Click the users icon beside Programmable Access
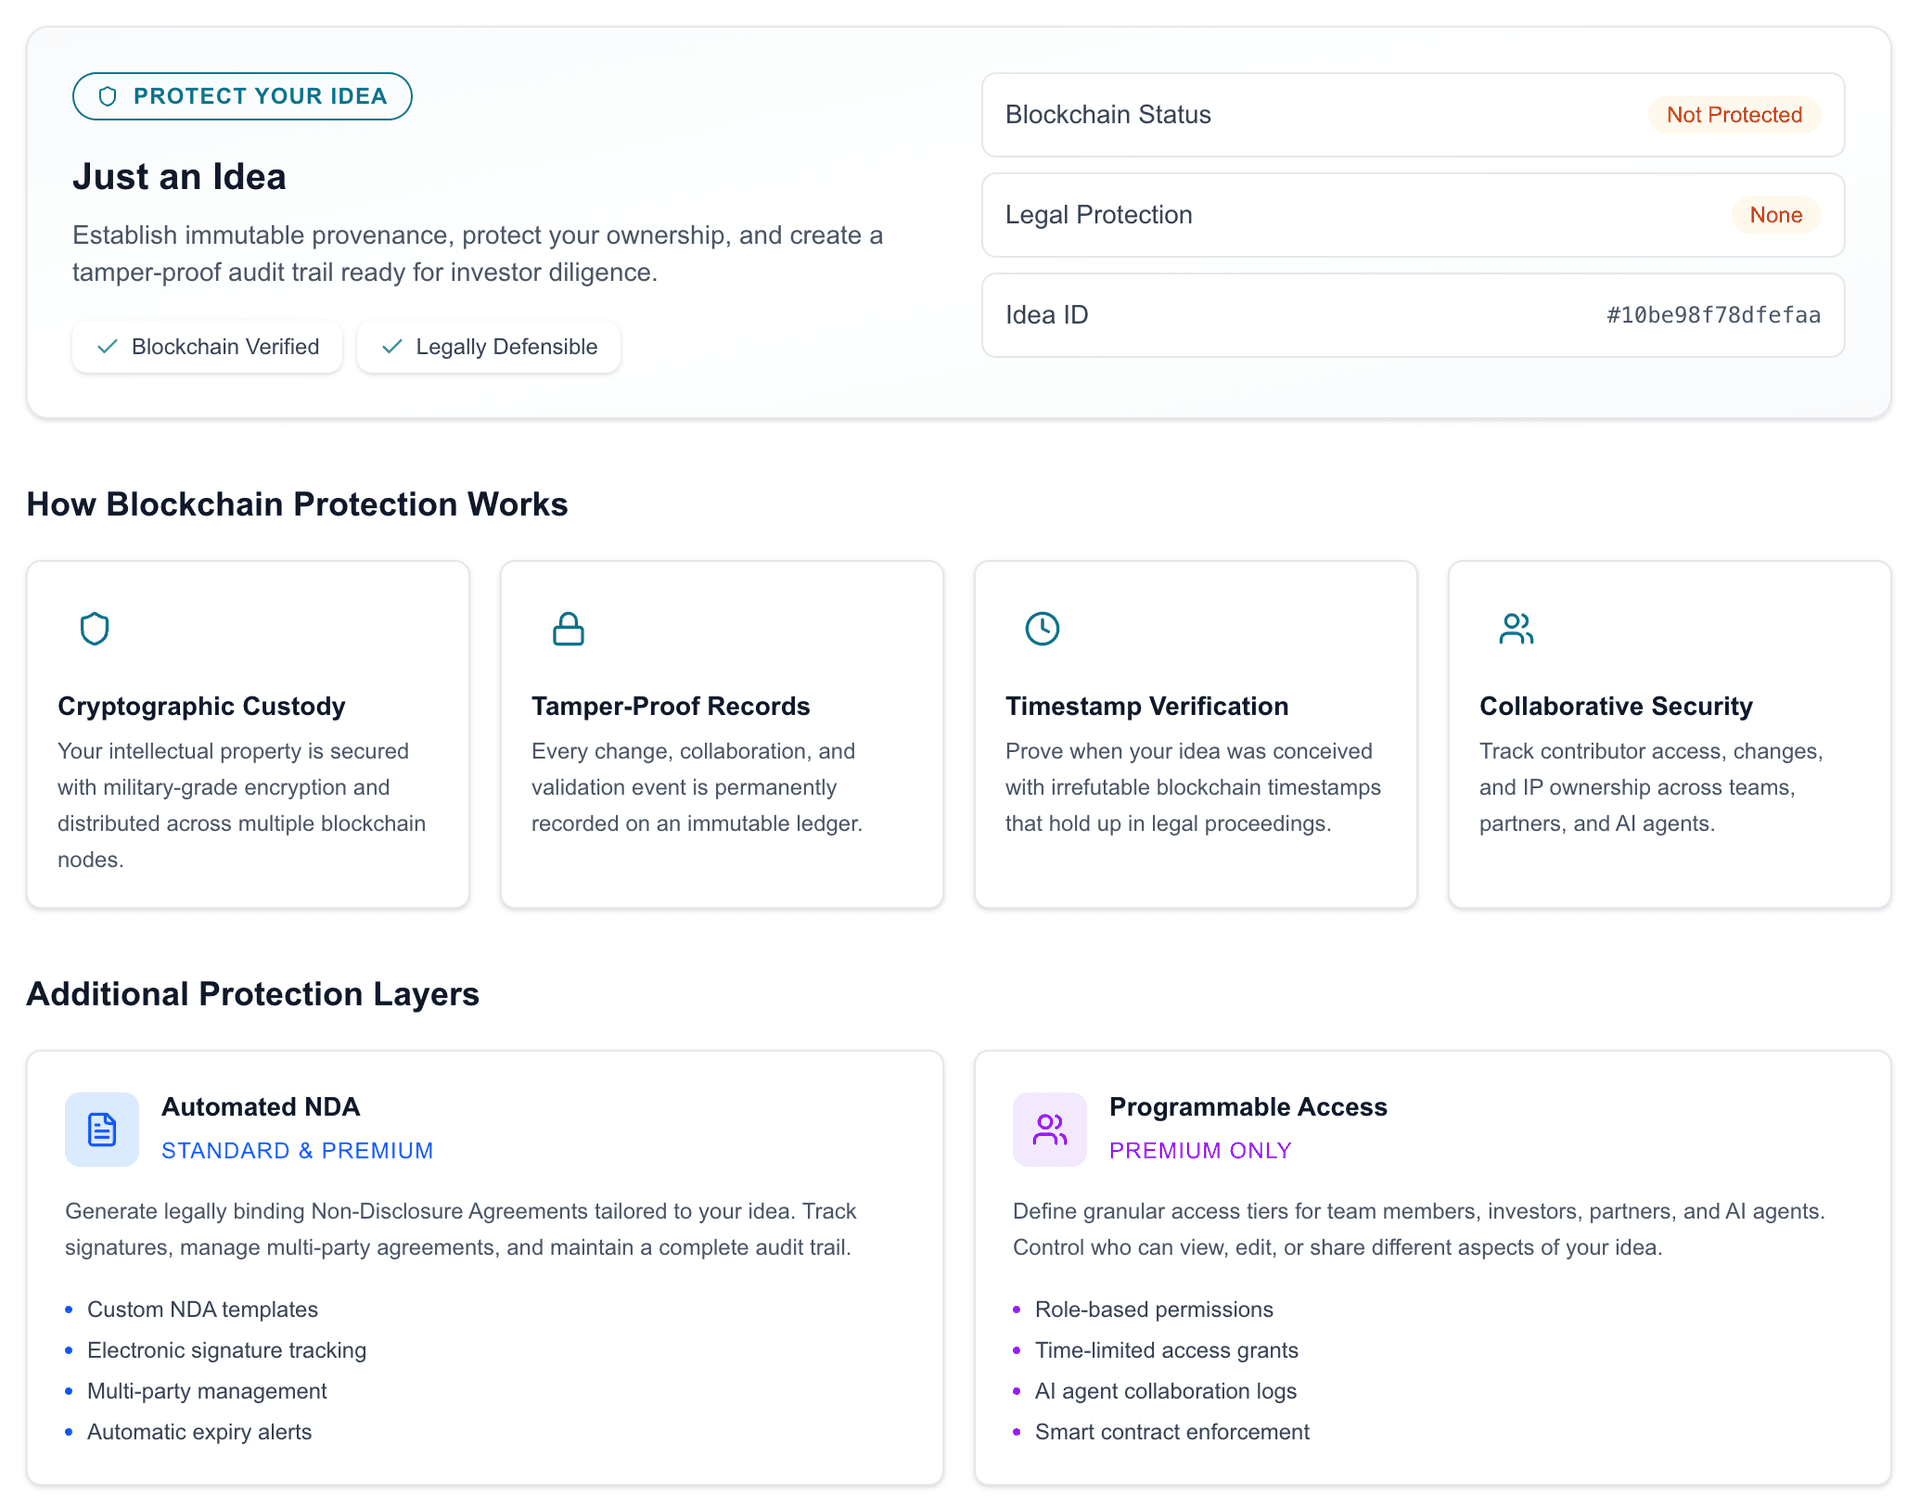Image resolution: width=1920 pixels, height=1506 pixels. [1049, 1129]
